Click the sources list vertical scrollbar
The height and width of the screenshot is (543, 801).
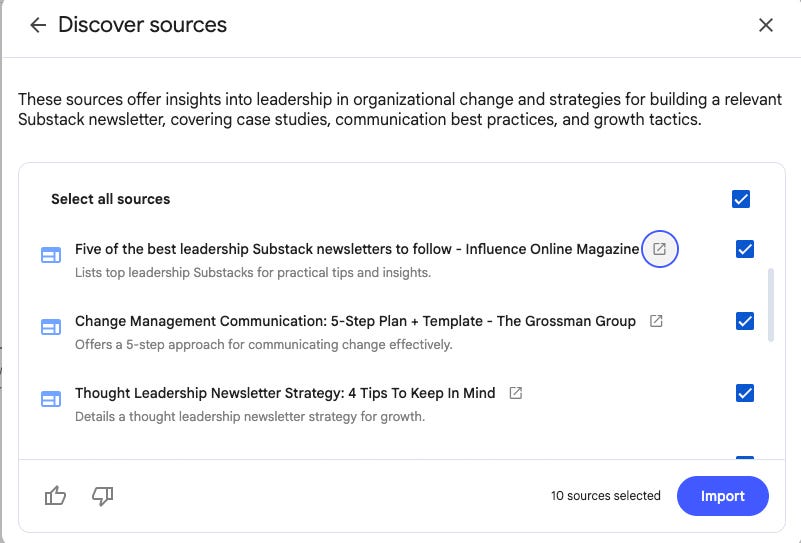tap(770, 305)
